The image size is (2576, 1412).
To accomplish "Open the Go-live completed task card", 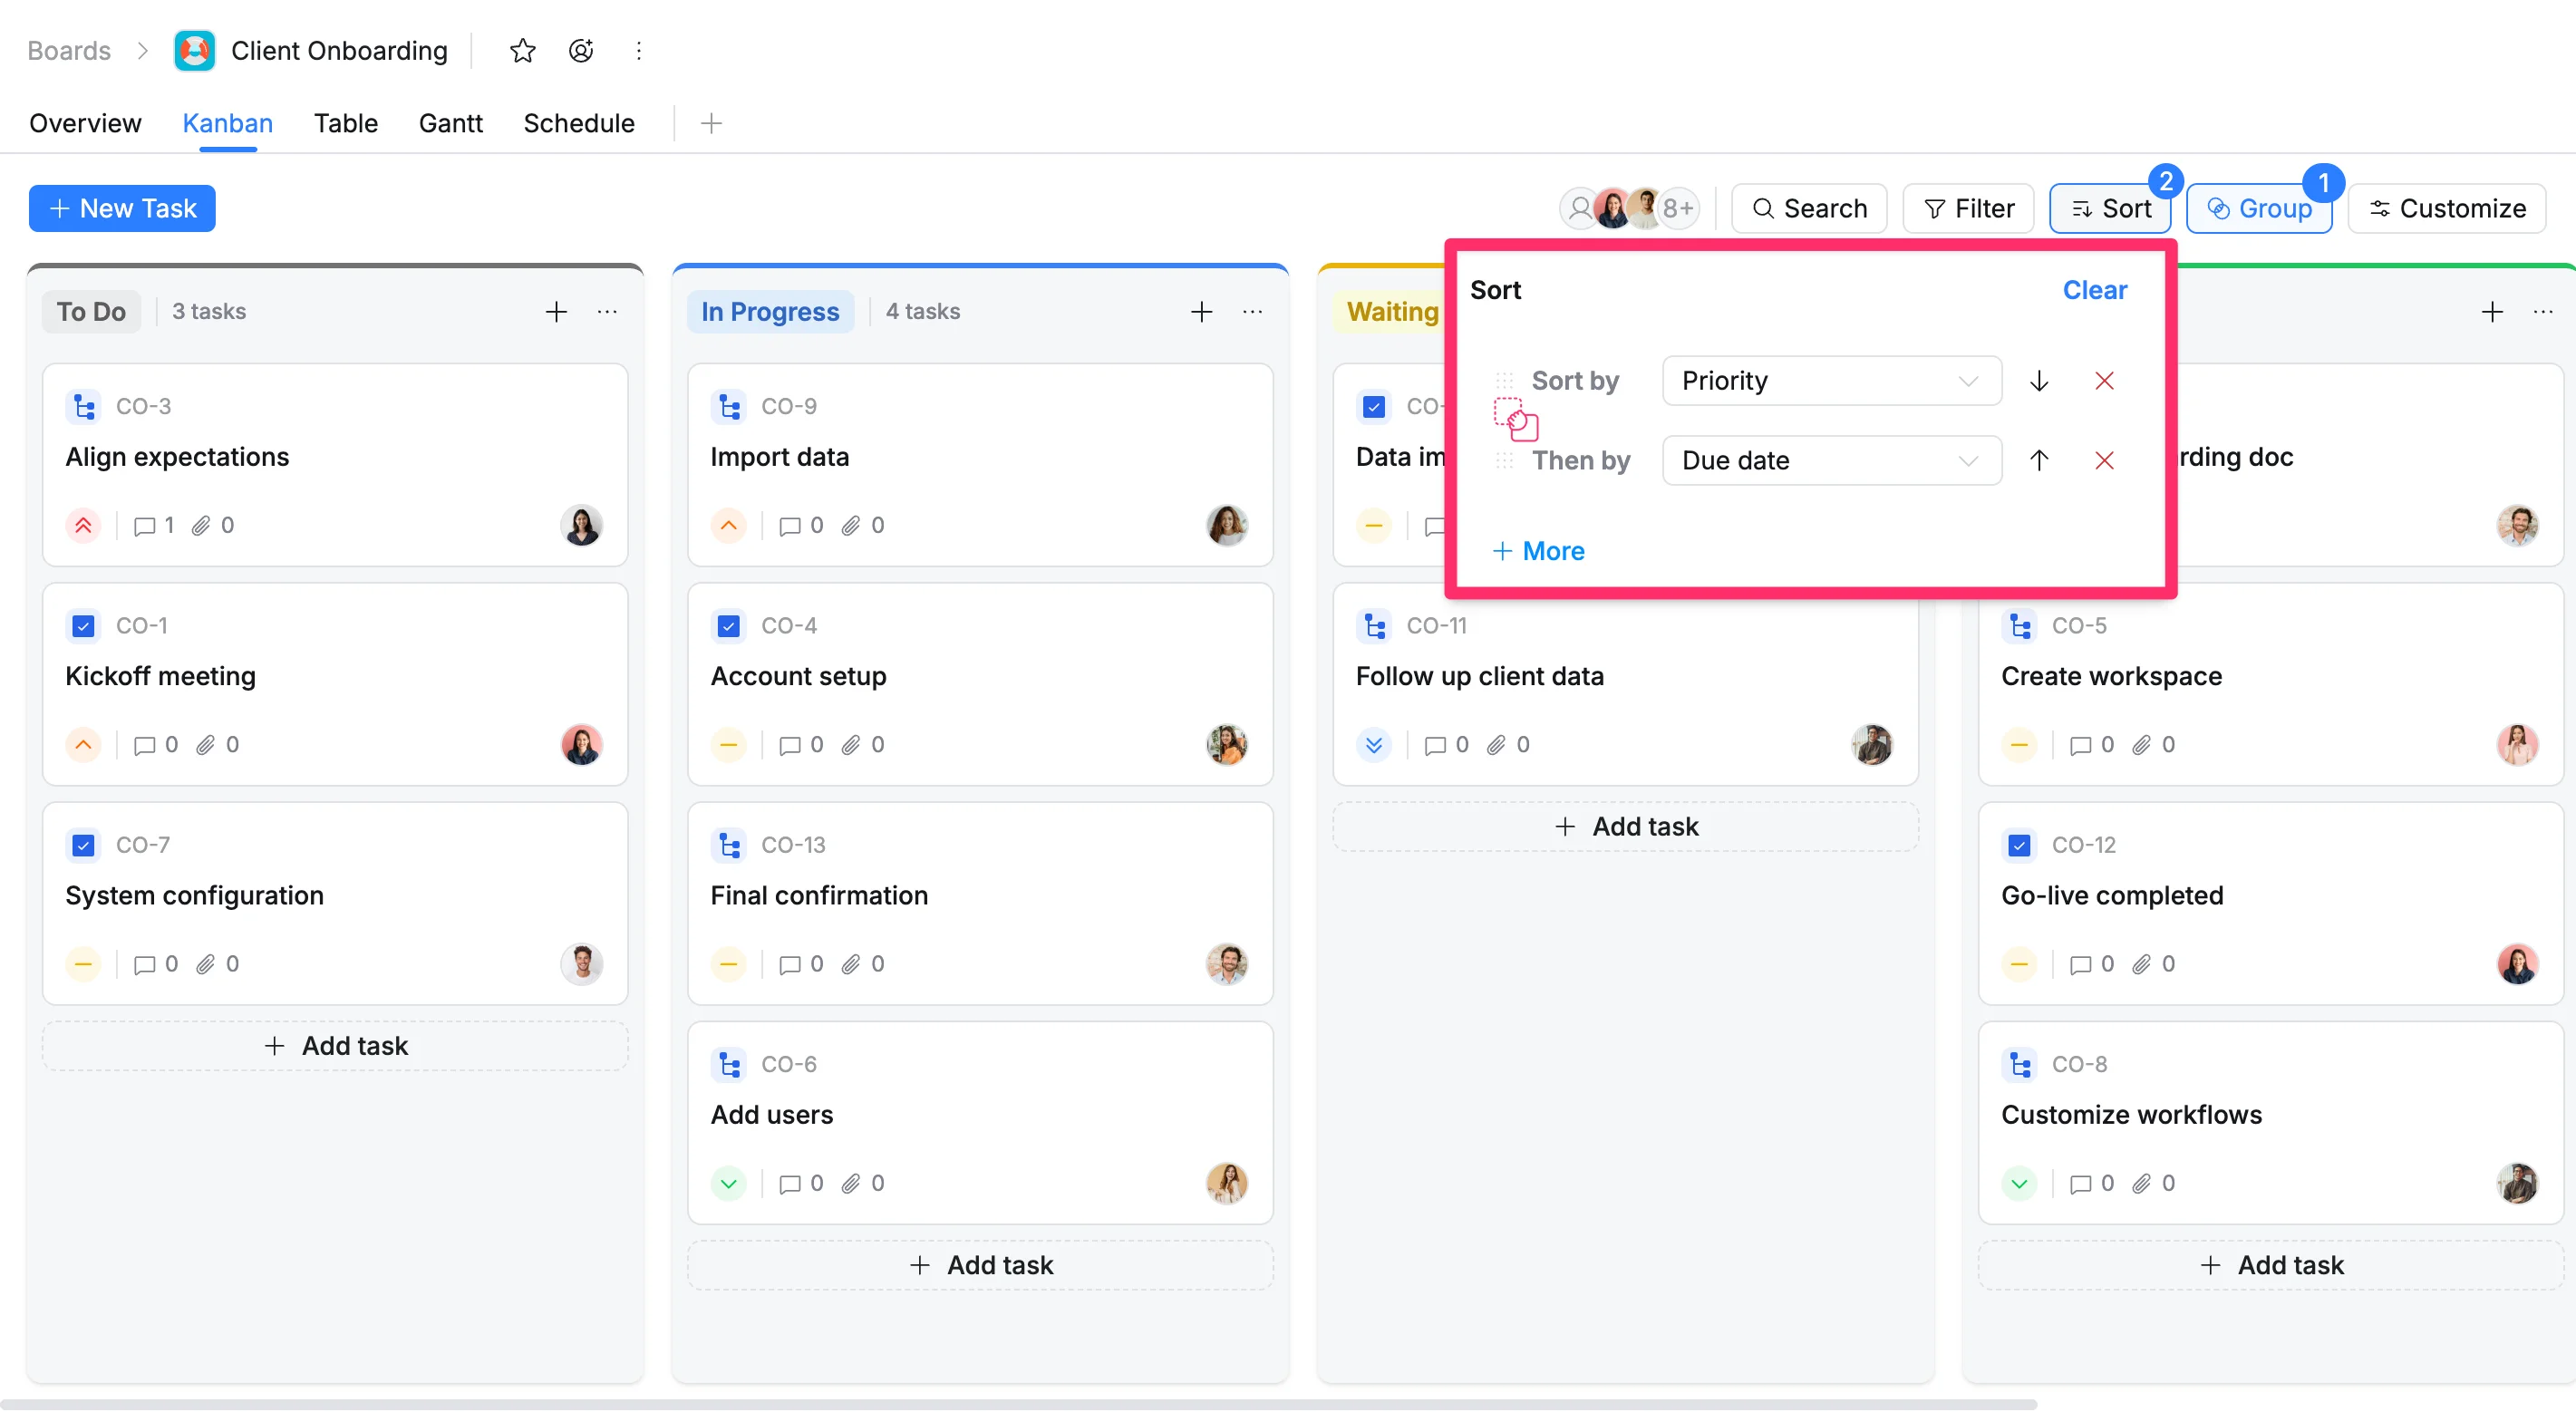I will 2271,904.
